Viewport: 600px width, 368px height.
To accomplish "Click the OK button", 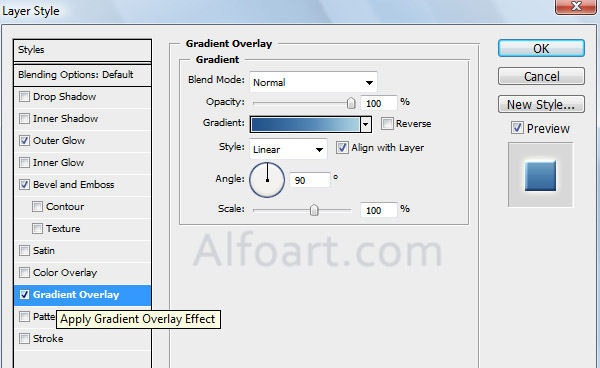I will coord(541,49).
